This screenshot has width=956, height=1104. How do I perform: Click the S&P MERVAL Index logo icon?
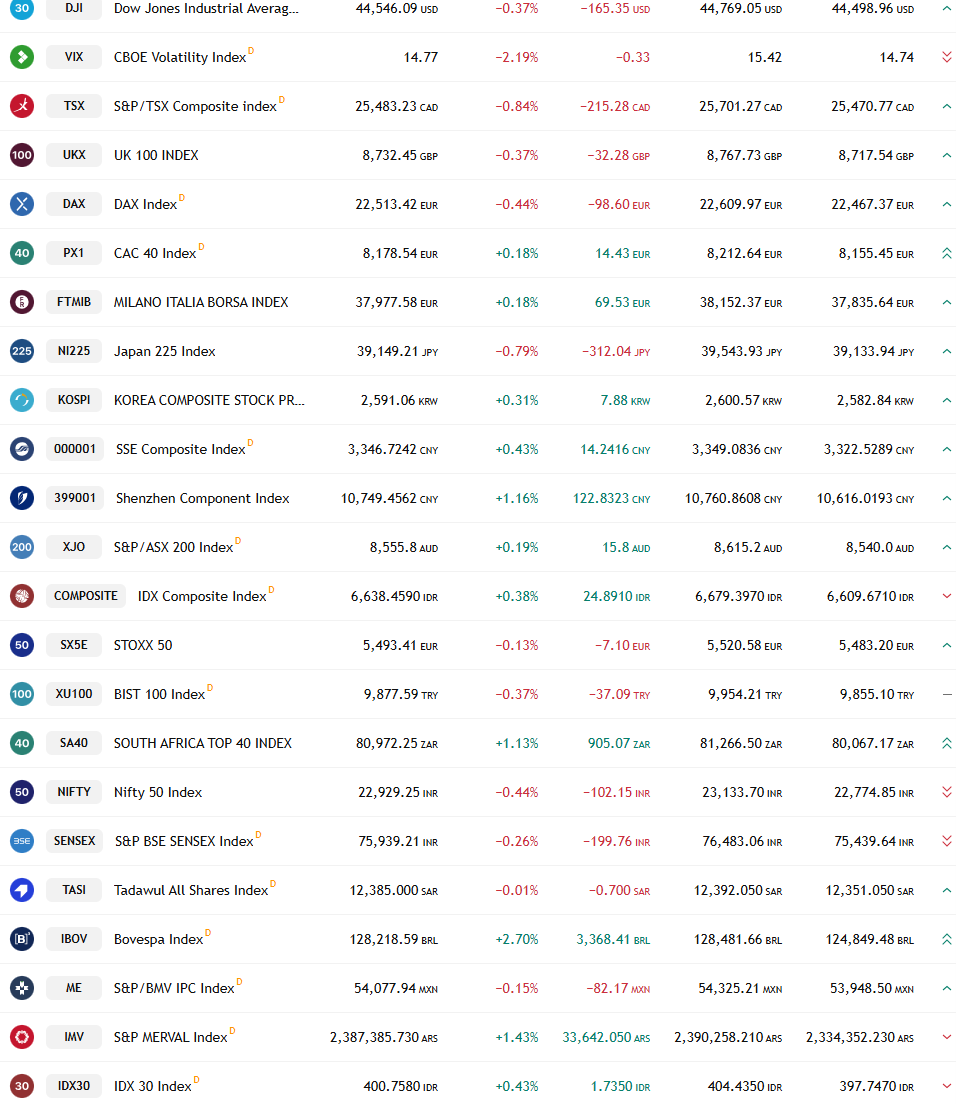click(x=22, y=1036)
